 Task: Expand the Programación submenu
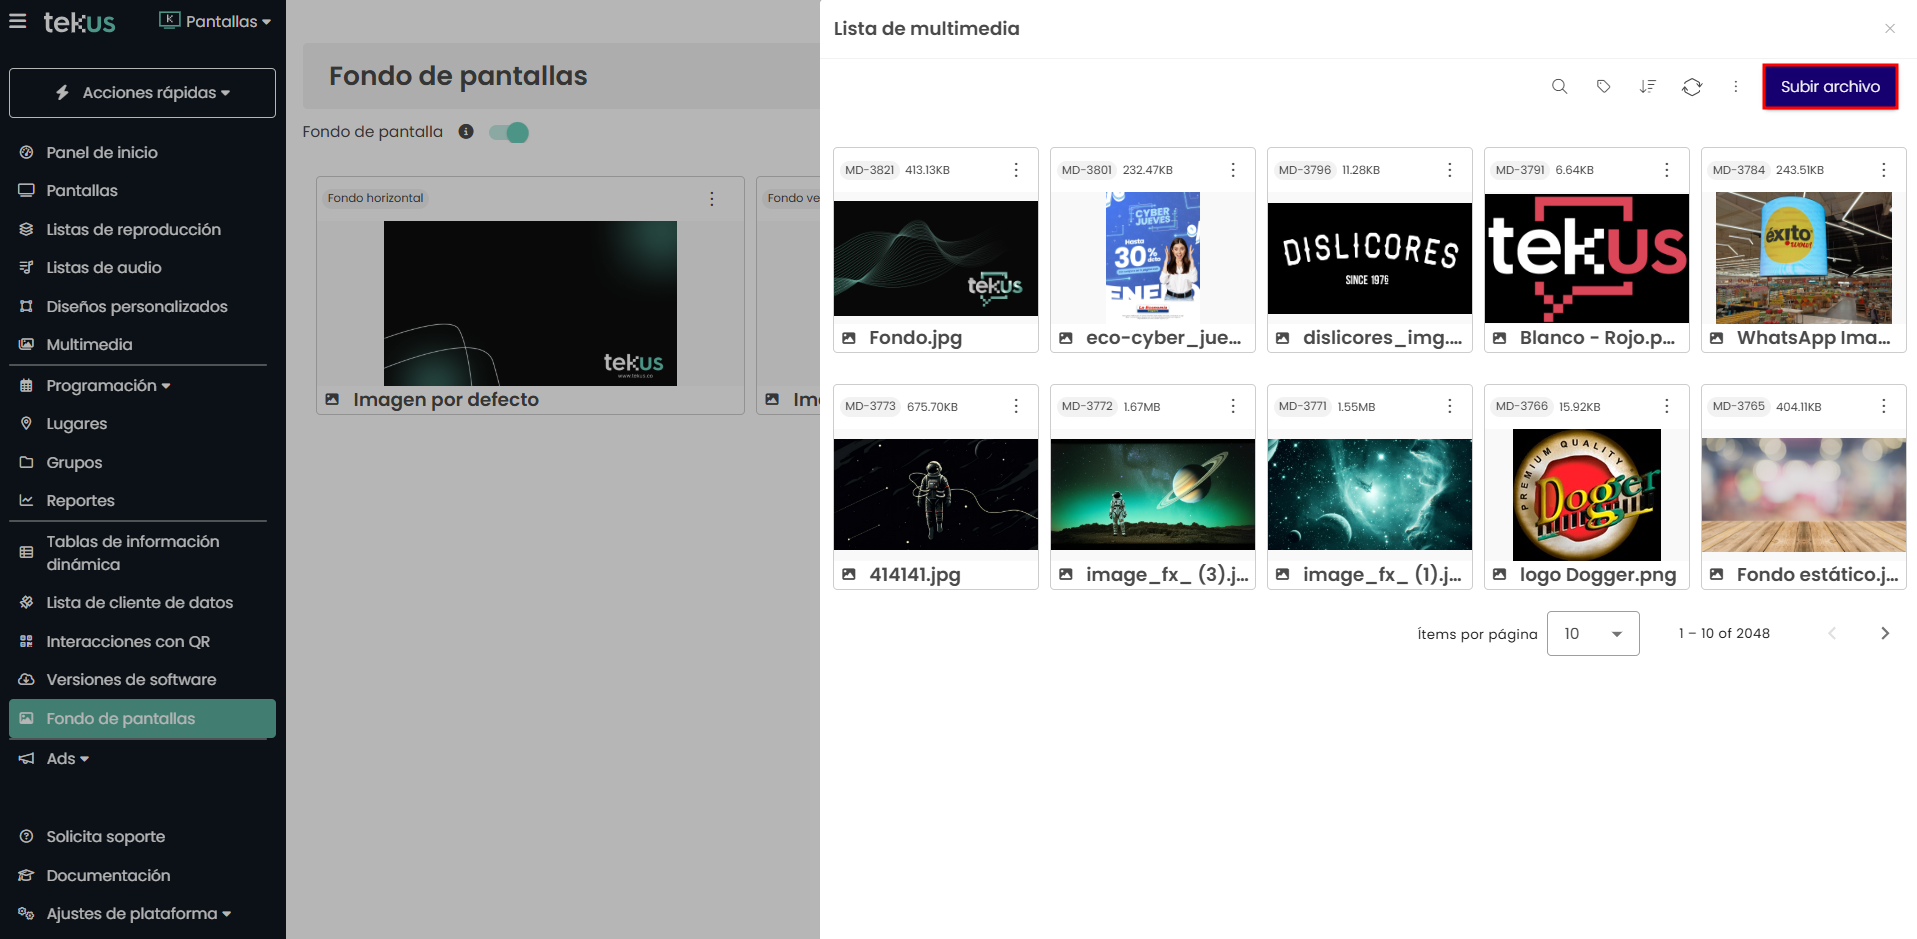tap(108, 386)
